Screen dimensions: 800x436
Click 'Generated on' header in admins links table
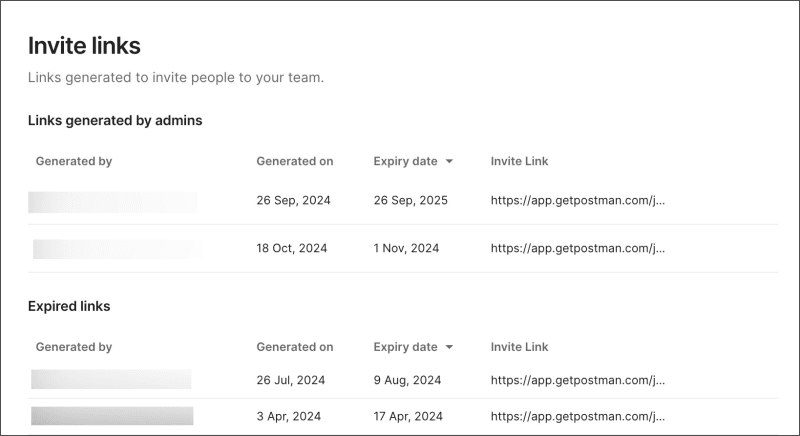coord(295,161)
